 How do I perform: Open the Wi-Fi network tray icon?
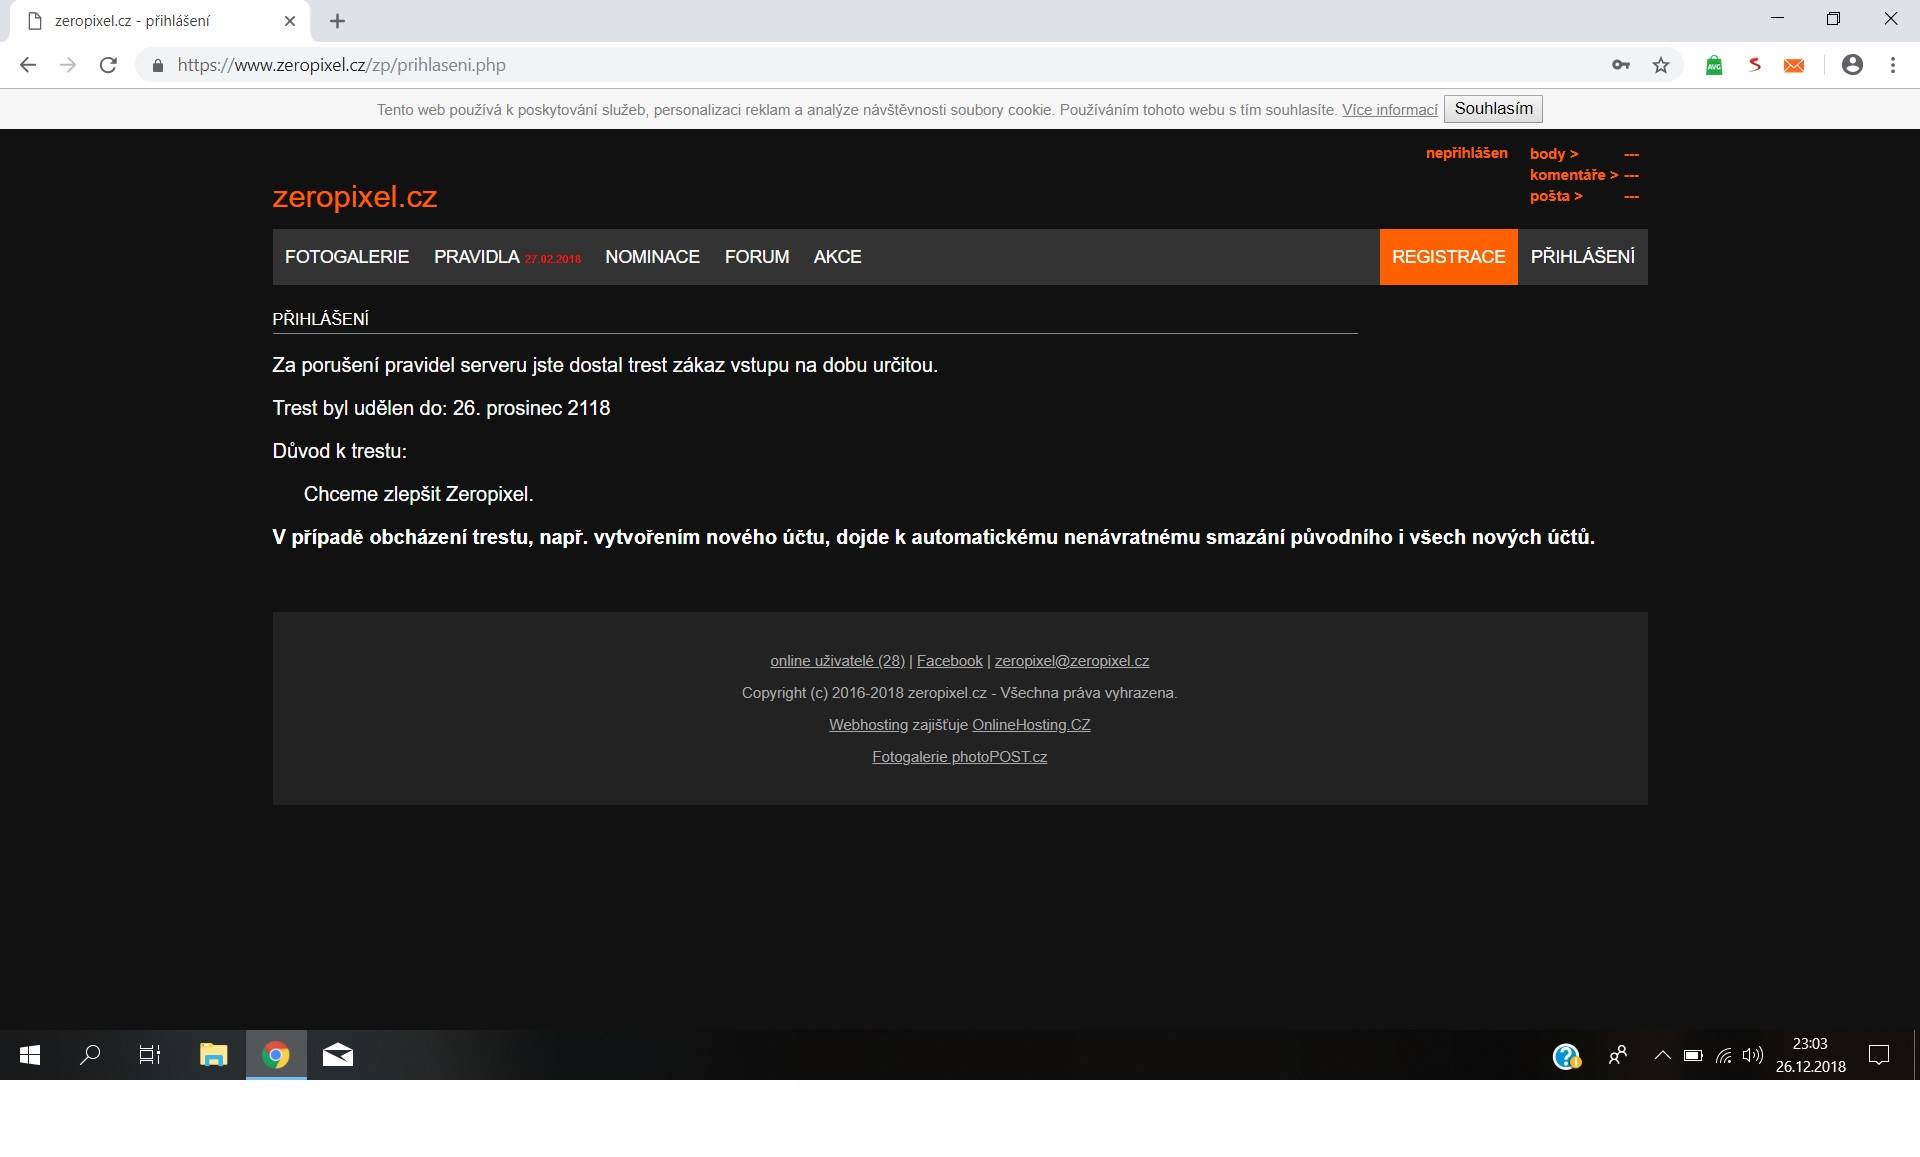[x=1723, y=1055]
